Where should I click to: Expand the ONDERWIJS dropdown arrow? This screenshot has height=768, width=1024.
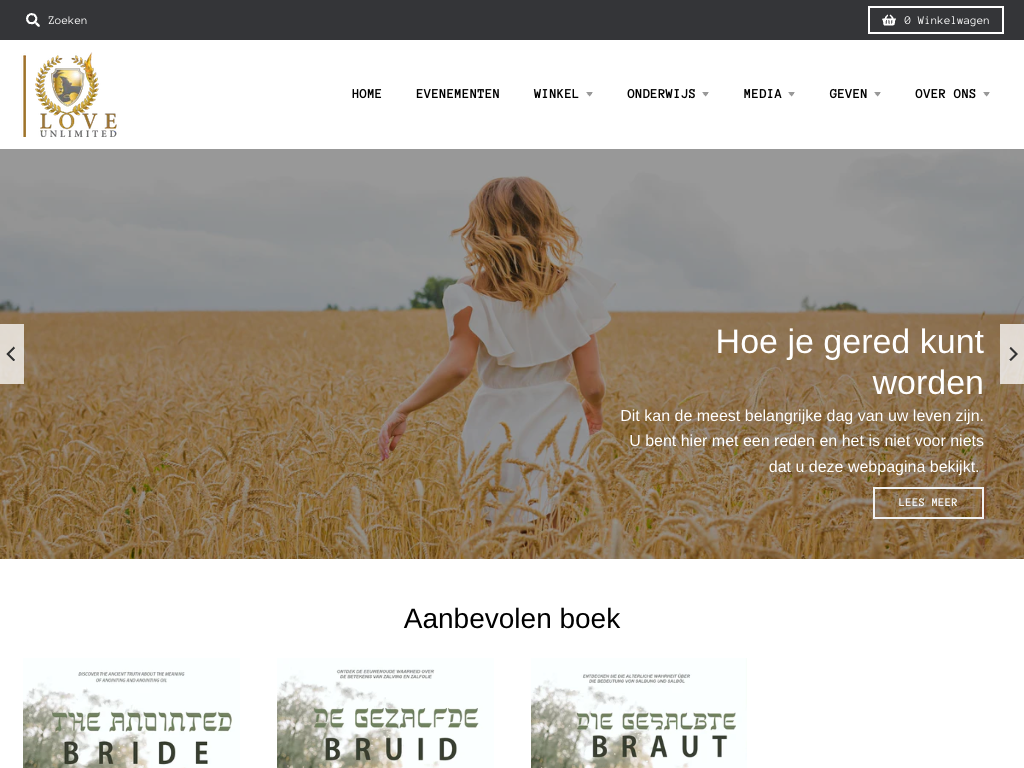click(706, 95)
